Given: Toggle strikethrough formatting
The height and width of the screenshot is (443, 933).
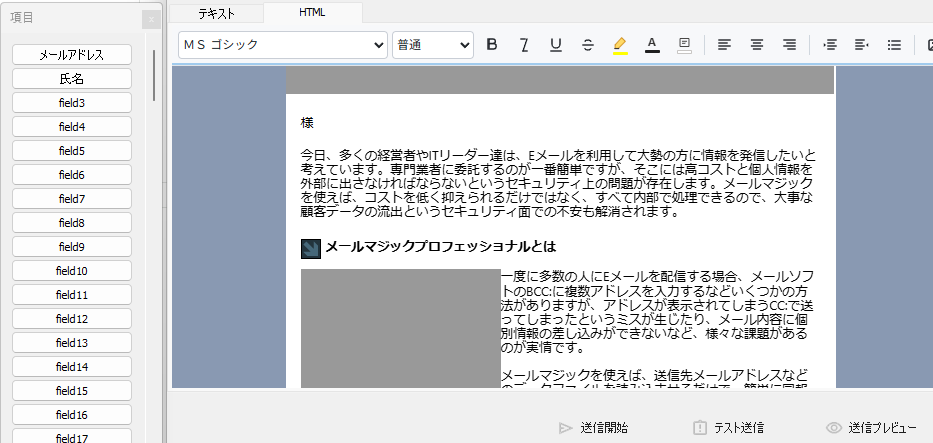Looking at the screenshot, I should point(588,45).
